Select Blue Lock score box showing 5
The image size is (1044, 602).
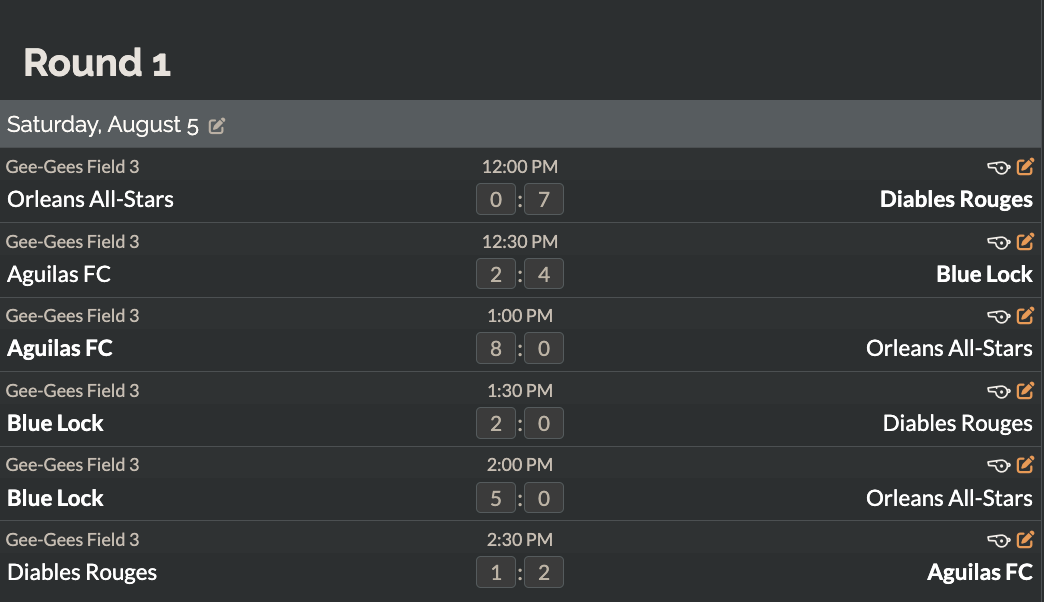[496, 498]
